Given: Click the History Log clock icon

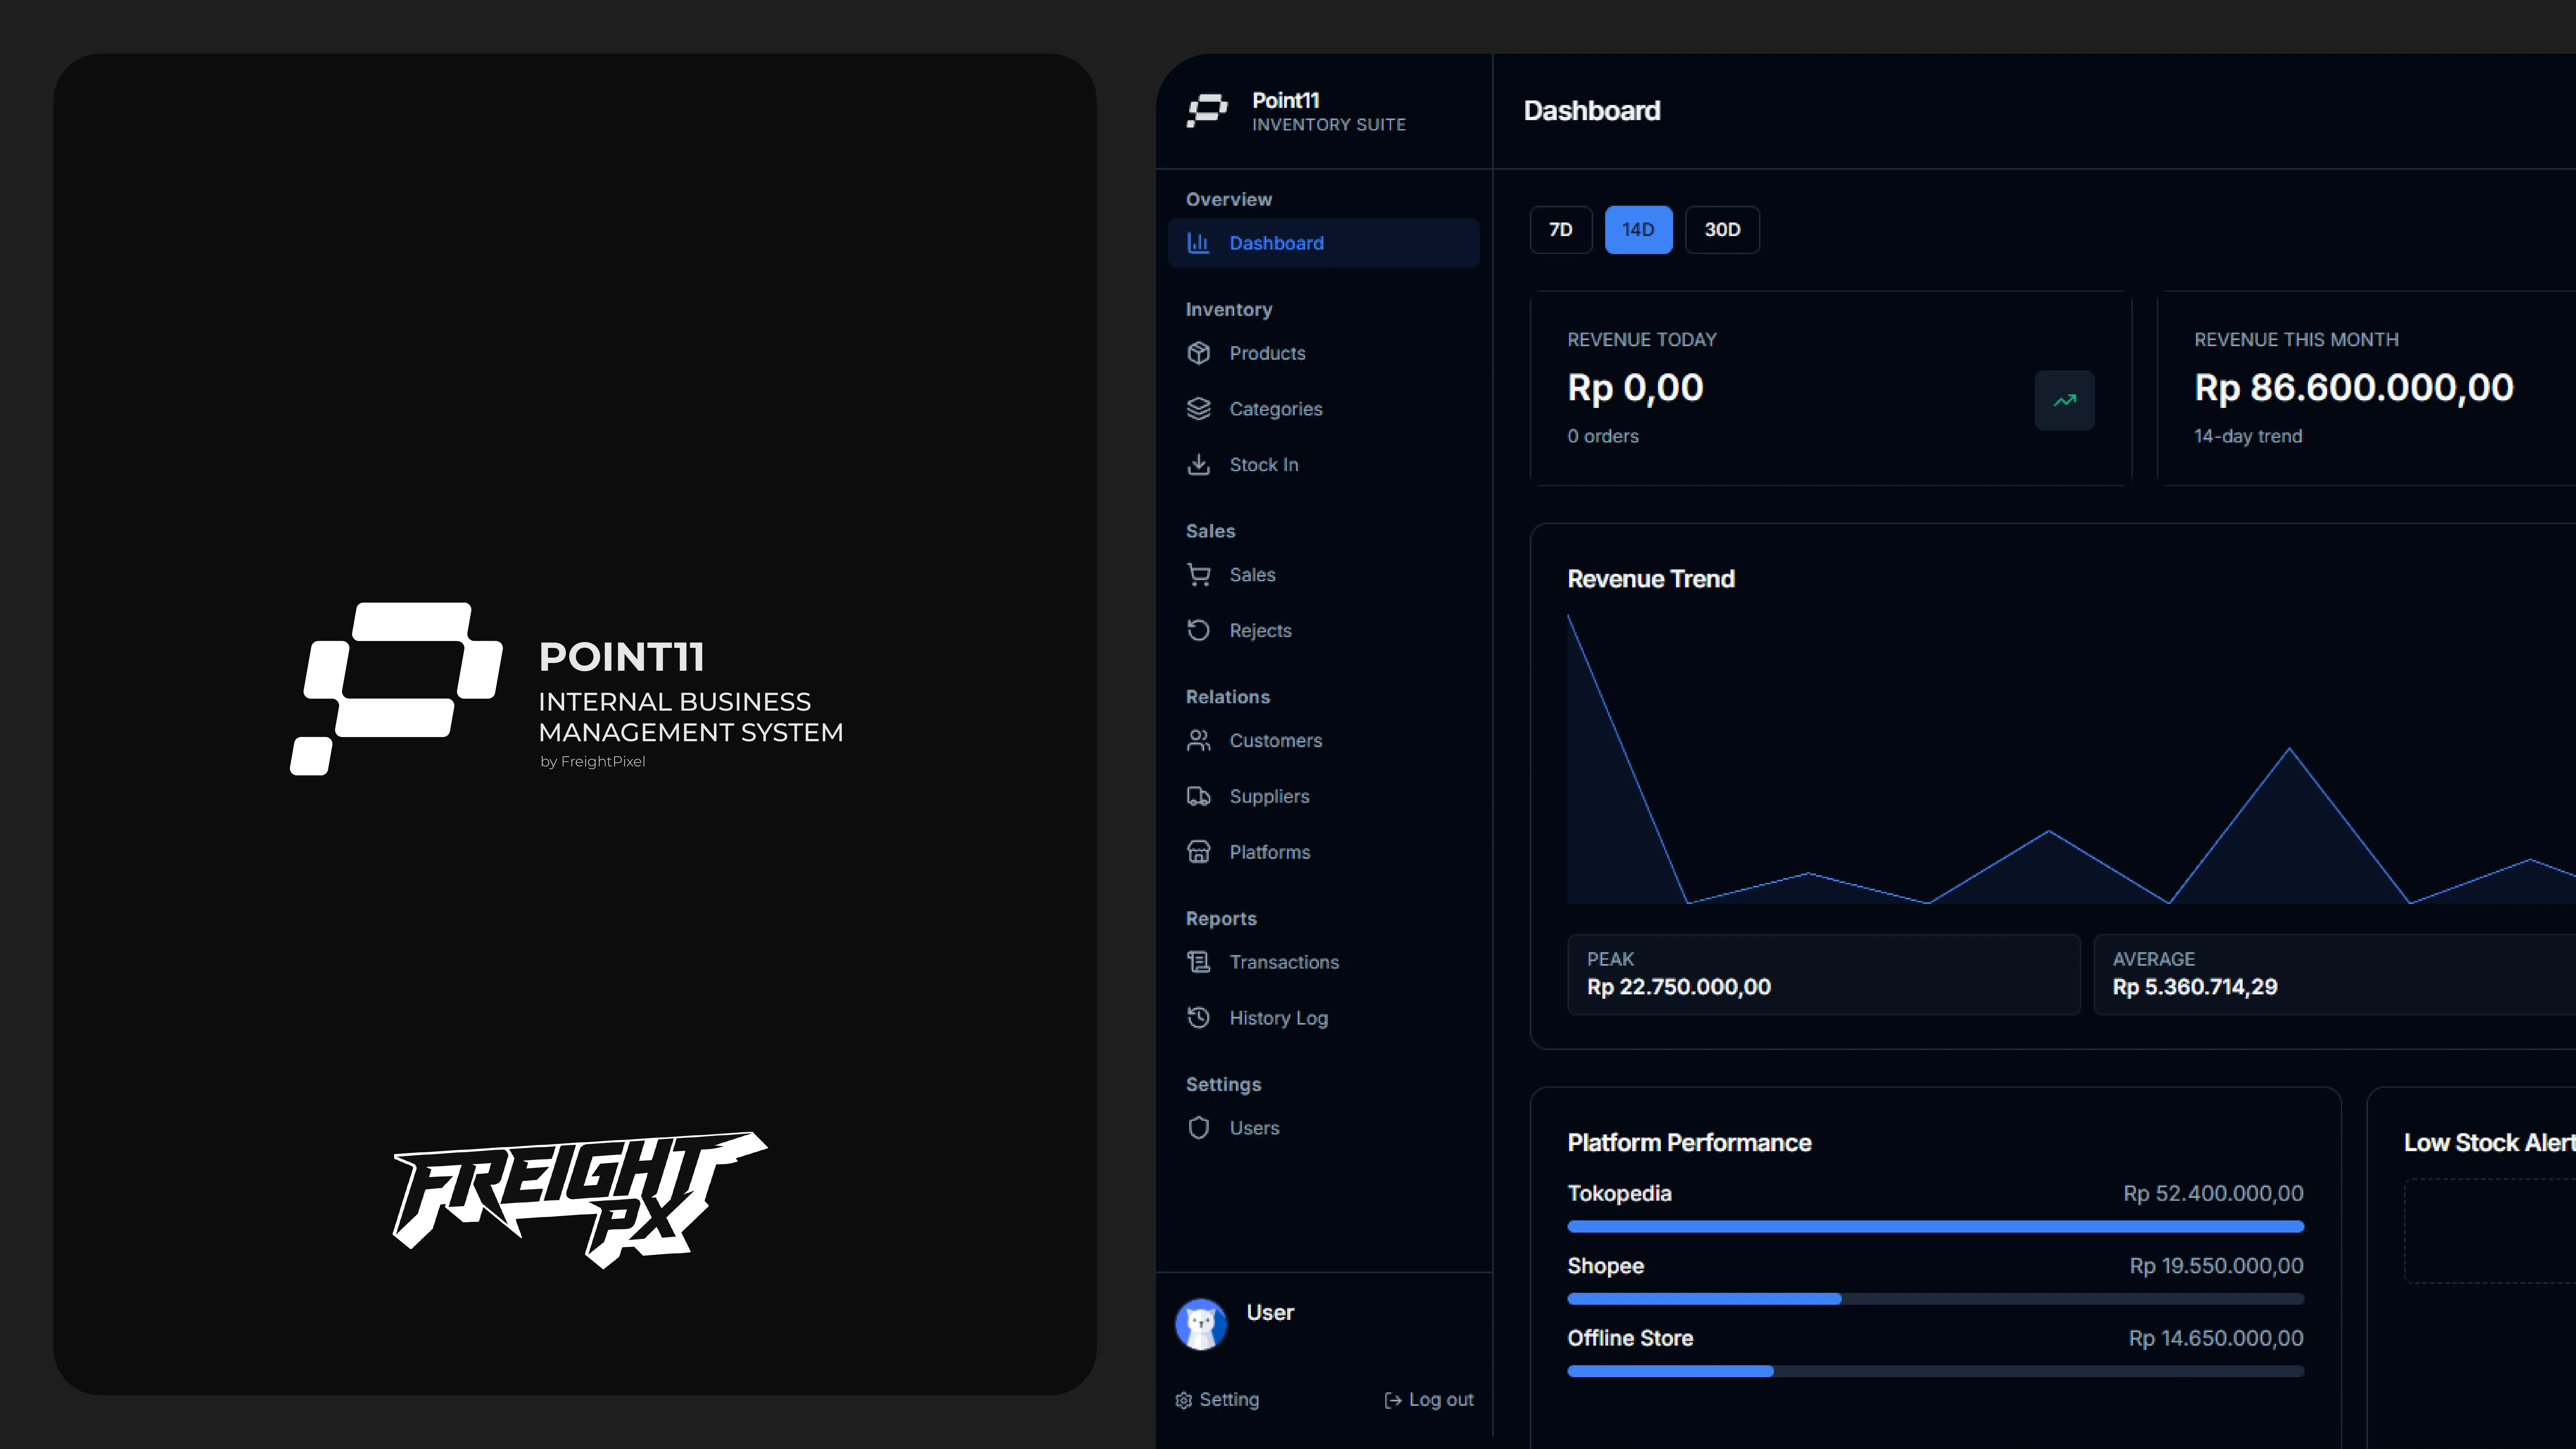Looking at the screenshot, I should click(x=1198, y=1018).
